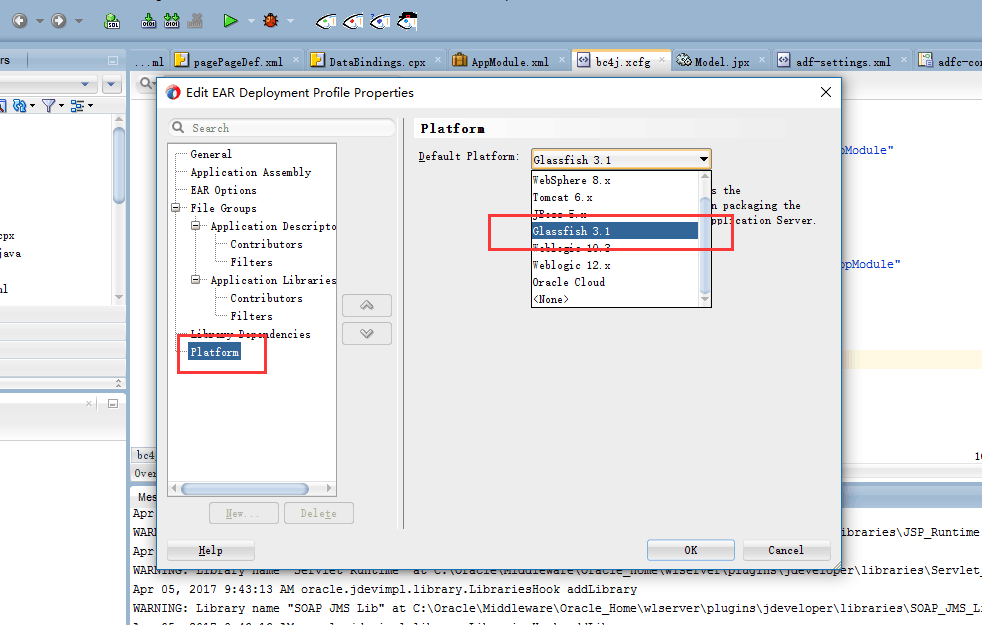Switch to the DataBindings.cpx tab
The image size is (982, 625).
pos(377,61)
